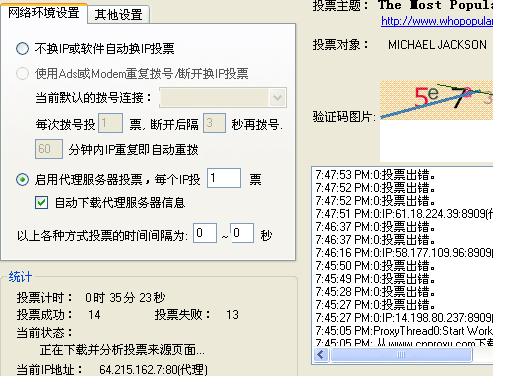Click the 投票成功 count 14
512x384 pixels.
point(94,315)
